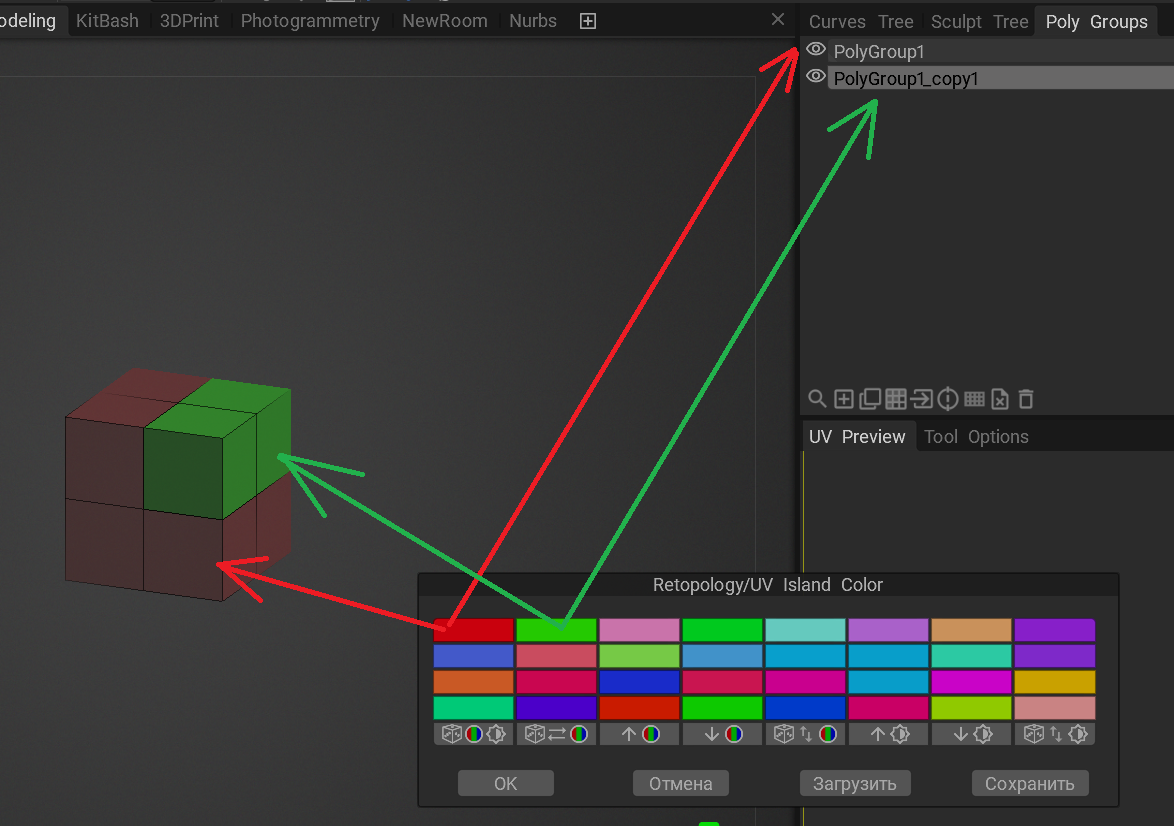
Task: Click the plus icon next to the Nurbs tab
Action: pyautogui.click(x=587, y=20)
